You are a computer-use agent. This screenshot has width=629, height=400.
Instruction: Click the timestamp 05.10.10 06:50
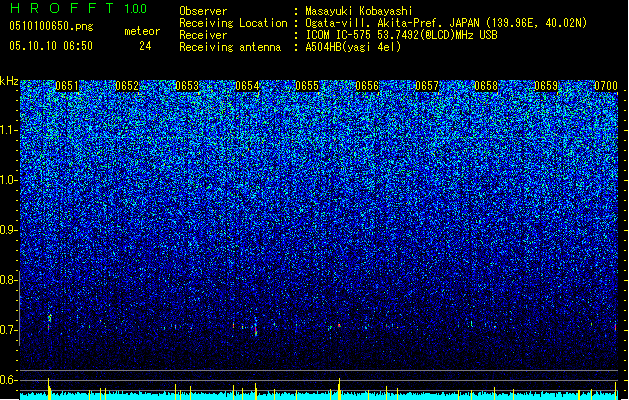pyautogui.click(x=51, y=46)
